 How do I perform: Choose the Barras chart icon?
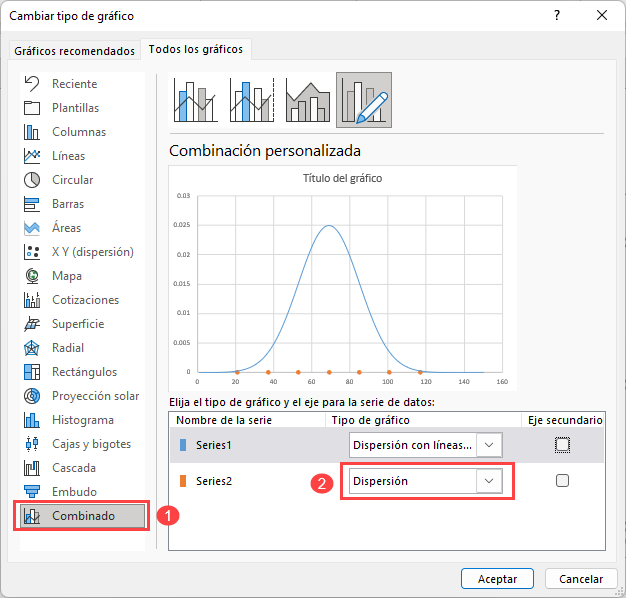click(32, 204)
